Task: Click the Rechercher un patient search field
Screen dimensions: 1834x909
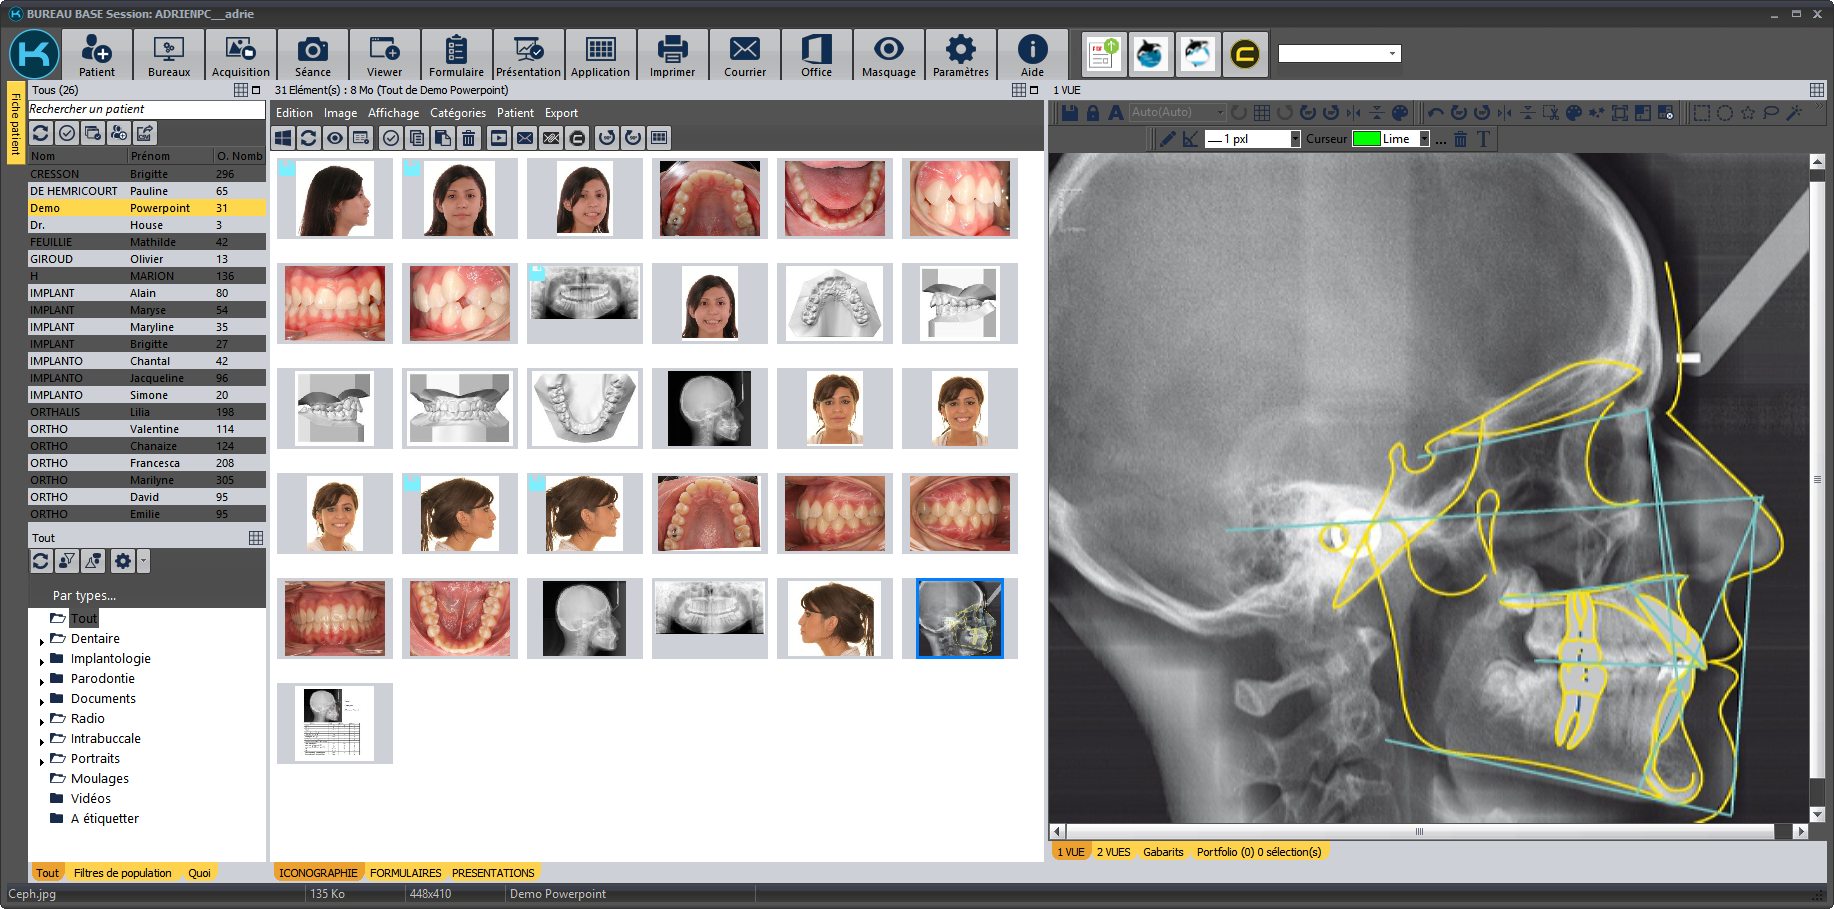Action: 145,109
